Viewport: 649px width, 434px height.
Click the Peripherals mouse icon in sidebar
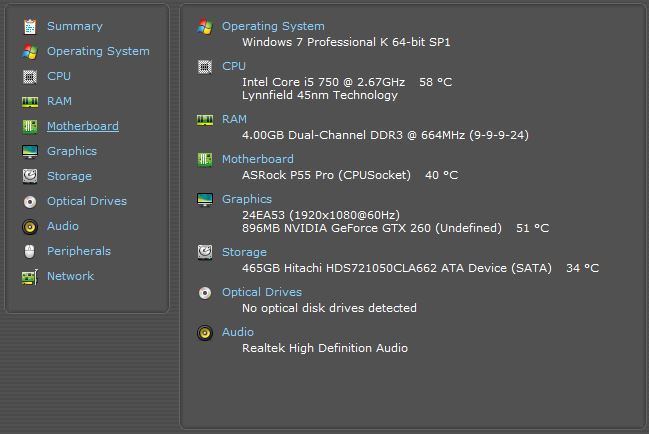pyautogui.click(x=29, y=251)
